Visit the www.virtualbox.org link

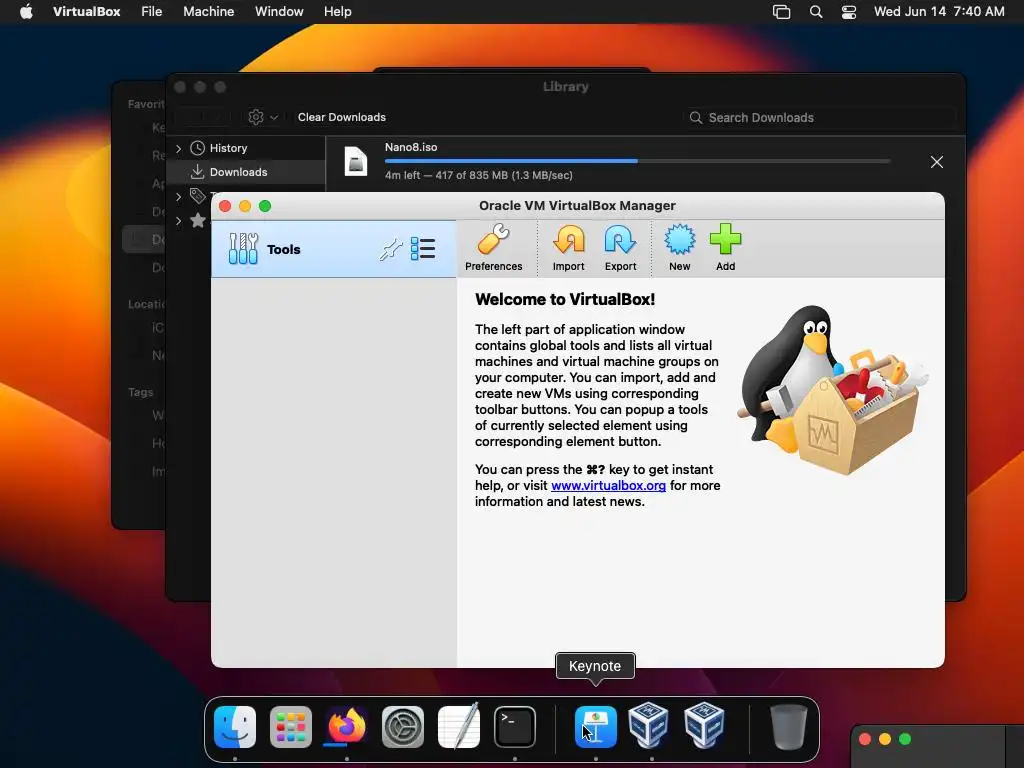[608, 485]
